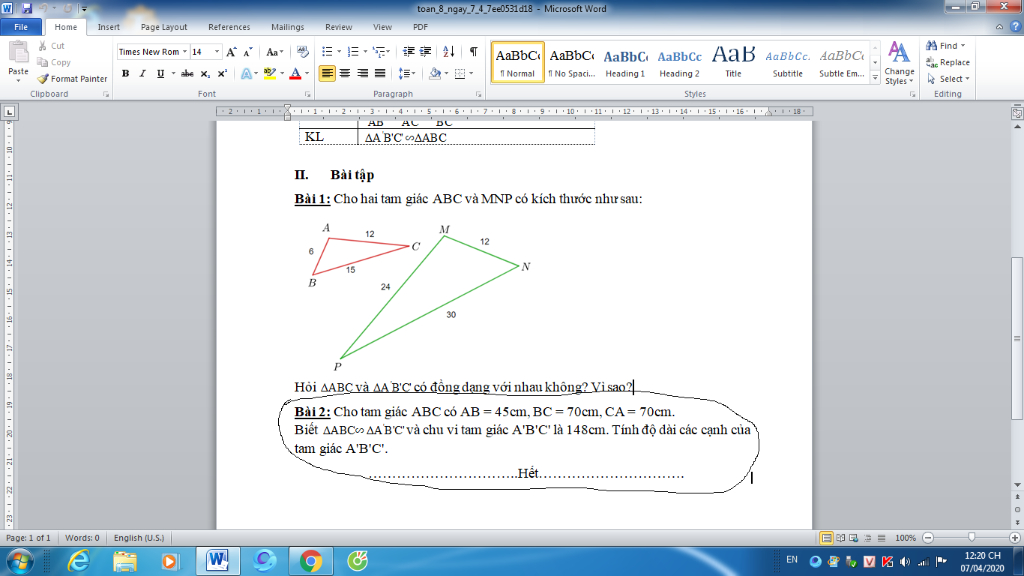This screenshot has width=1024, height=576.
Task: Center align the text
Action: (345, 74)
